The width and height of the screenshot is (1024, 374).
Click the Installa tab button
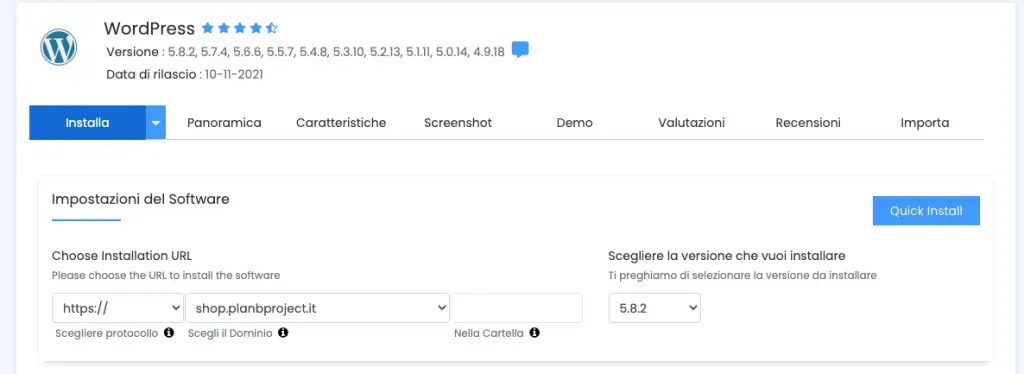point(88,123)
